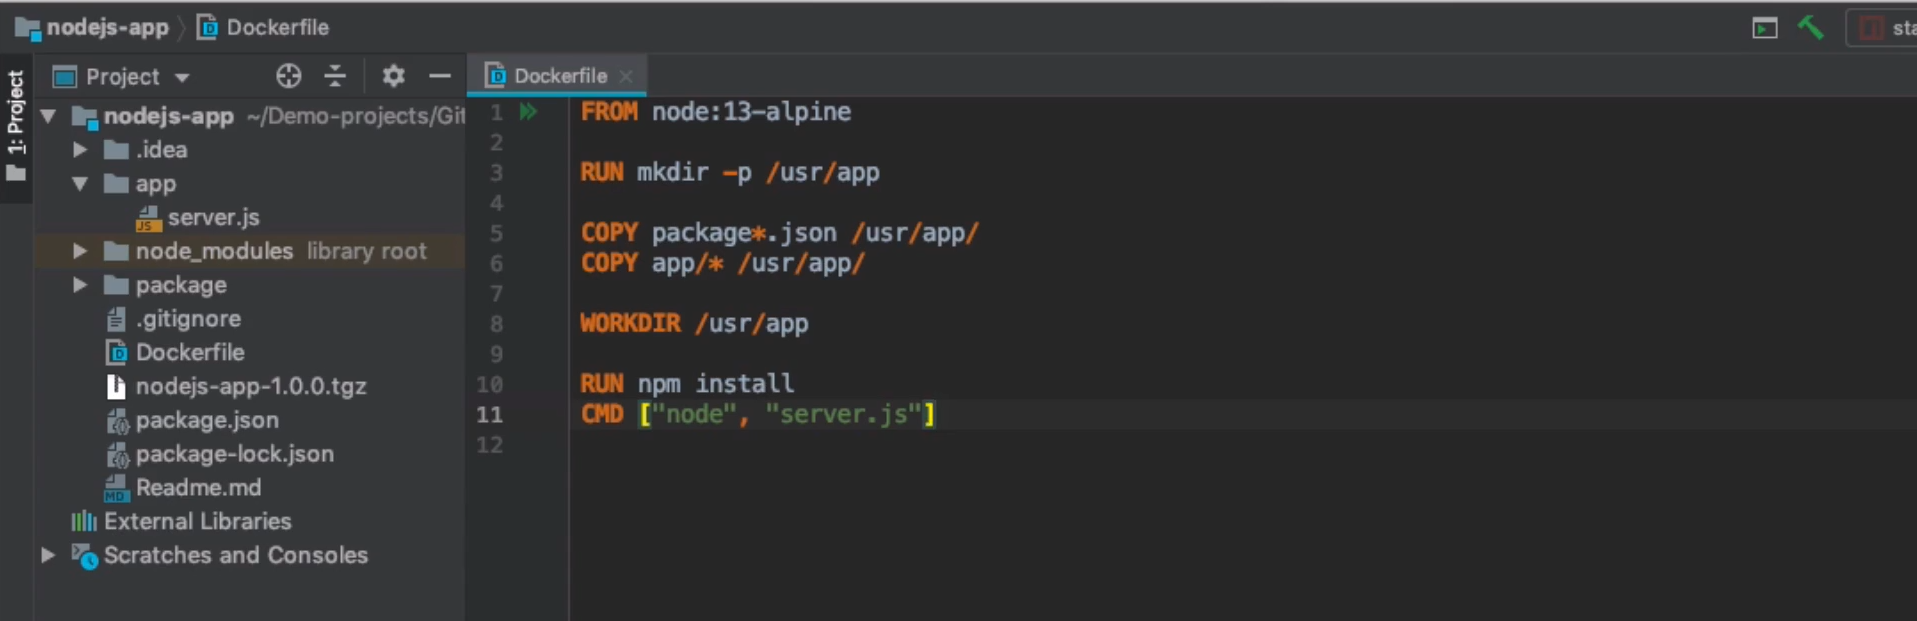Click the "server.js" string in CMD line
Image resolution: width=1917 pixels, height=621 pixels.
[x=843, y=414]
